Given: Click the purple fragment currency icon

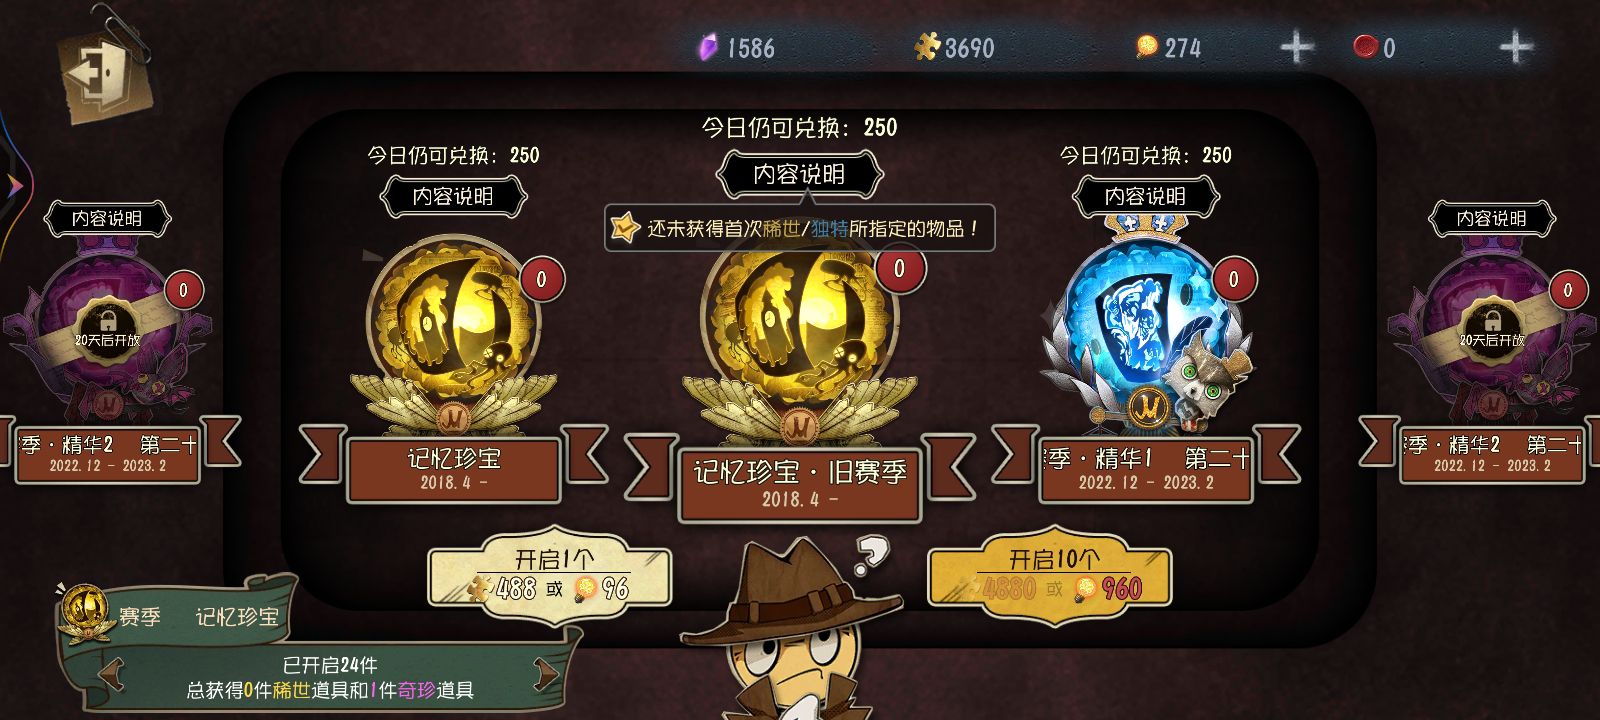Looking at the screenshot, I should pyautogui.click(x=708, y=47).
